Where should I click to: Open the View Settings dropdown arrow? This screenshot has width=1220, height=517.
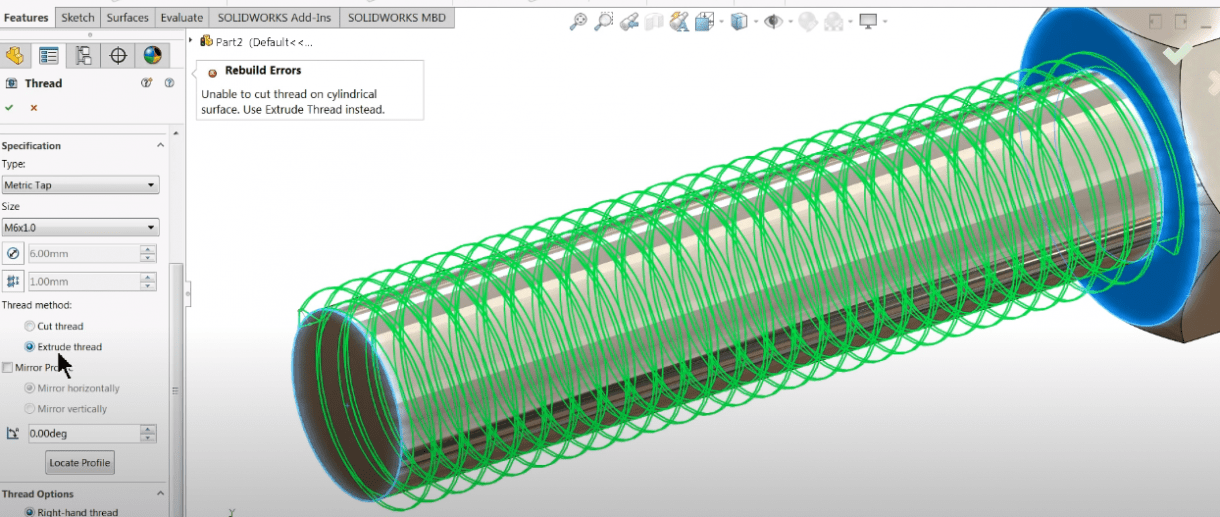(x=884, y=21)
